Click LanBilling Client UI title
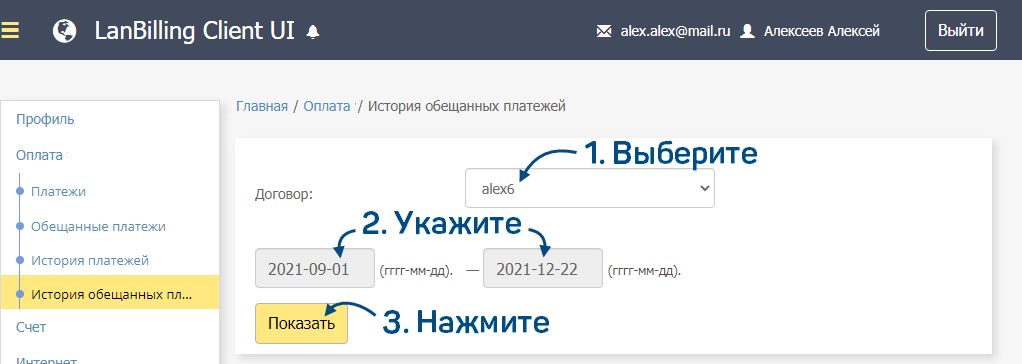 point(194,31)
